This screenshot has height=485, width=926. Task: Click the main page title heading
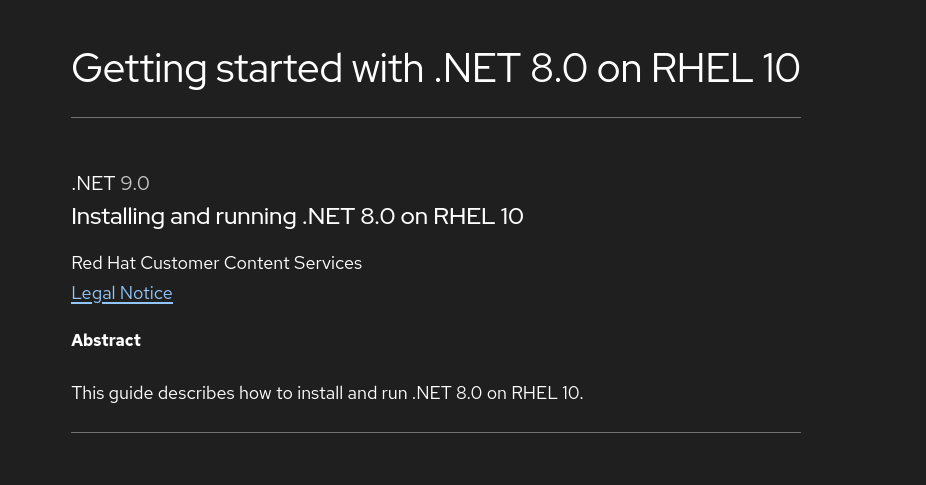435,68
